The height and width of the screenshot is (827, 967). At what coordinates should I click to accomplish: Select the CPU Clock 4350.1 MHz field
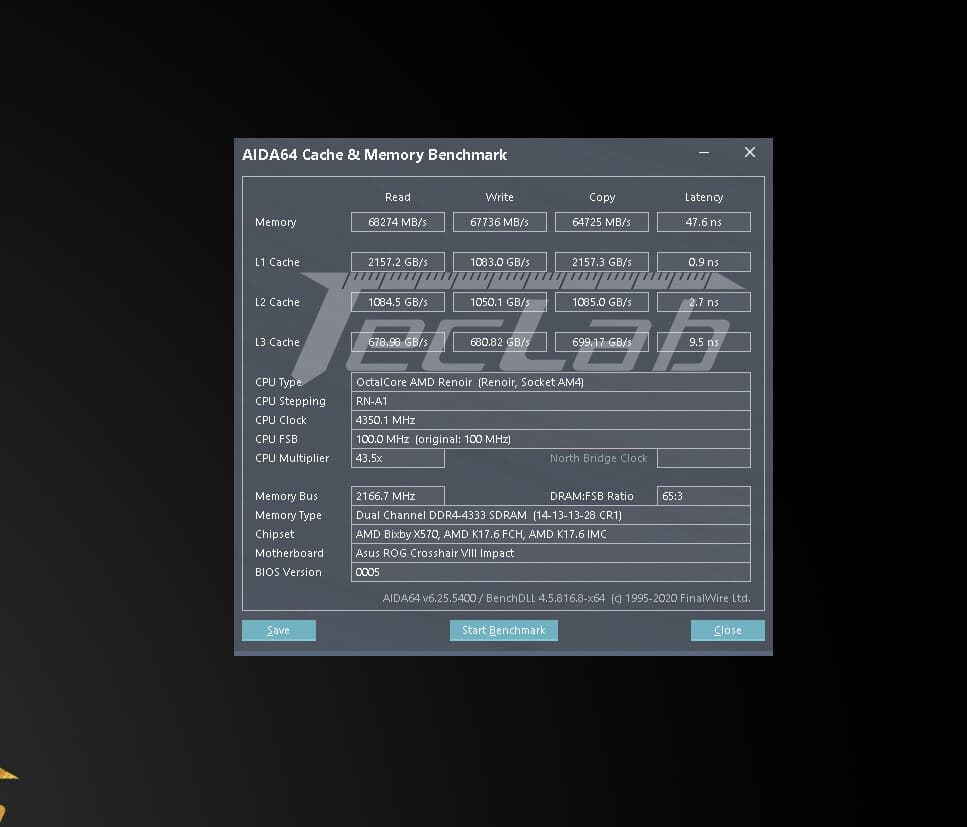click(551, 420)
